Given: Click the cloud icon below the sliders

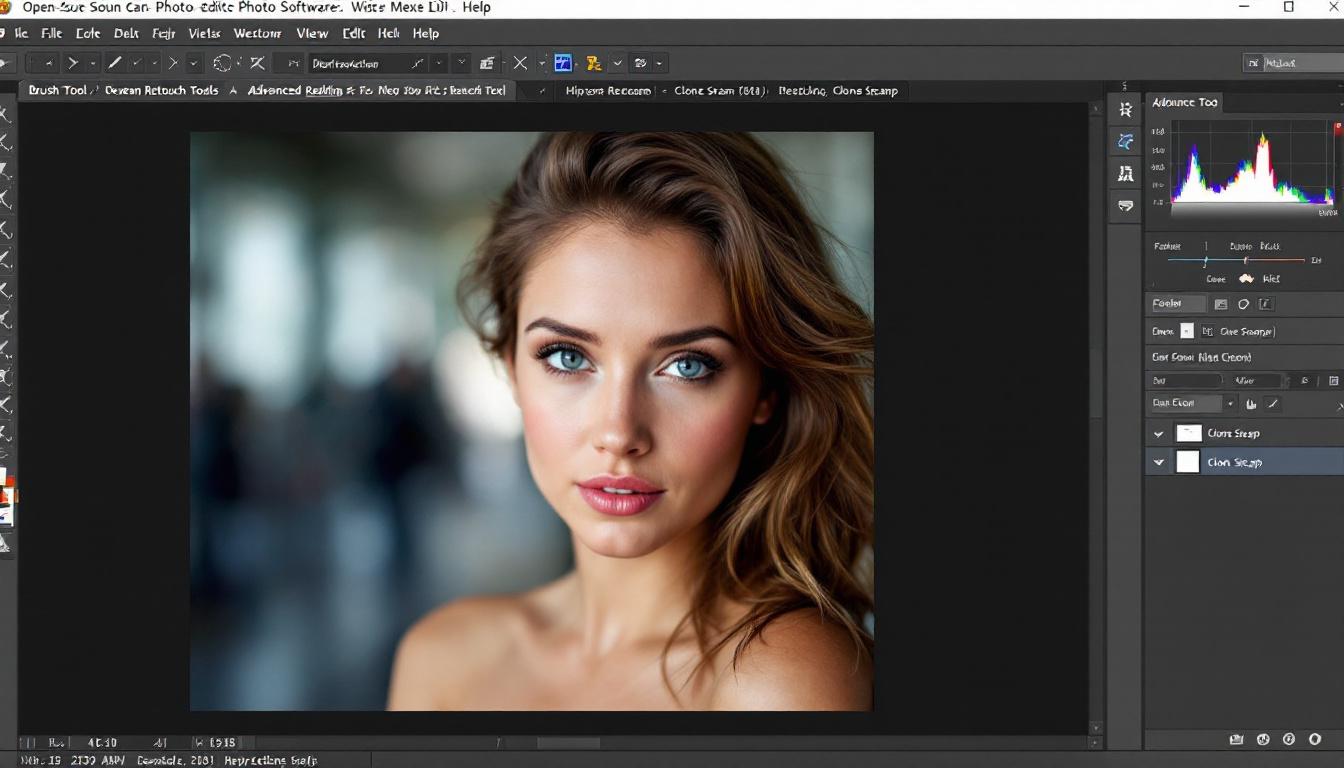Looking at the screenshot, I should coord(1246,279).
